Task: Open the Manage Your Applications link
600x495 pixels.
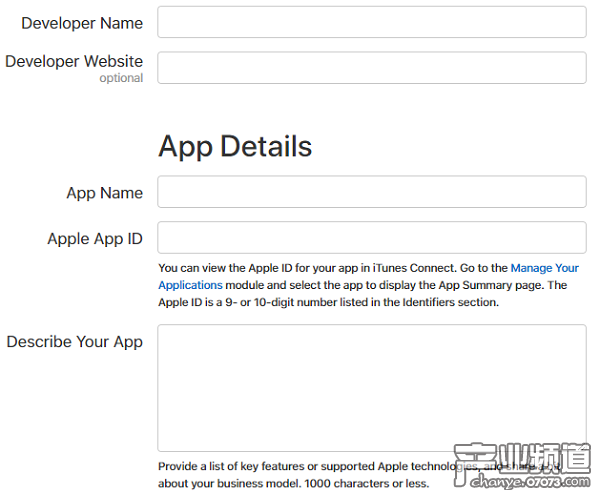Action: point(544,268)
